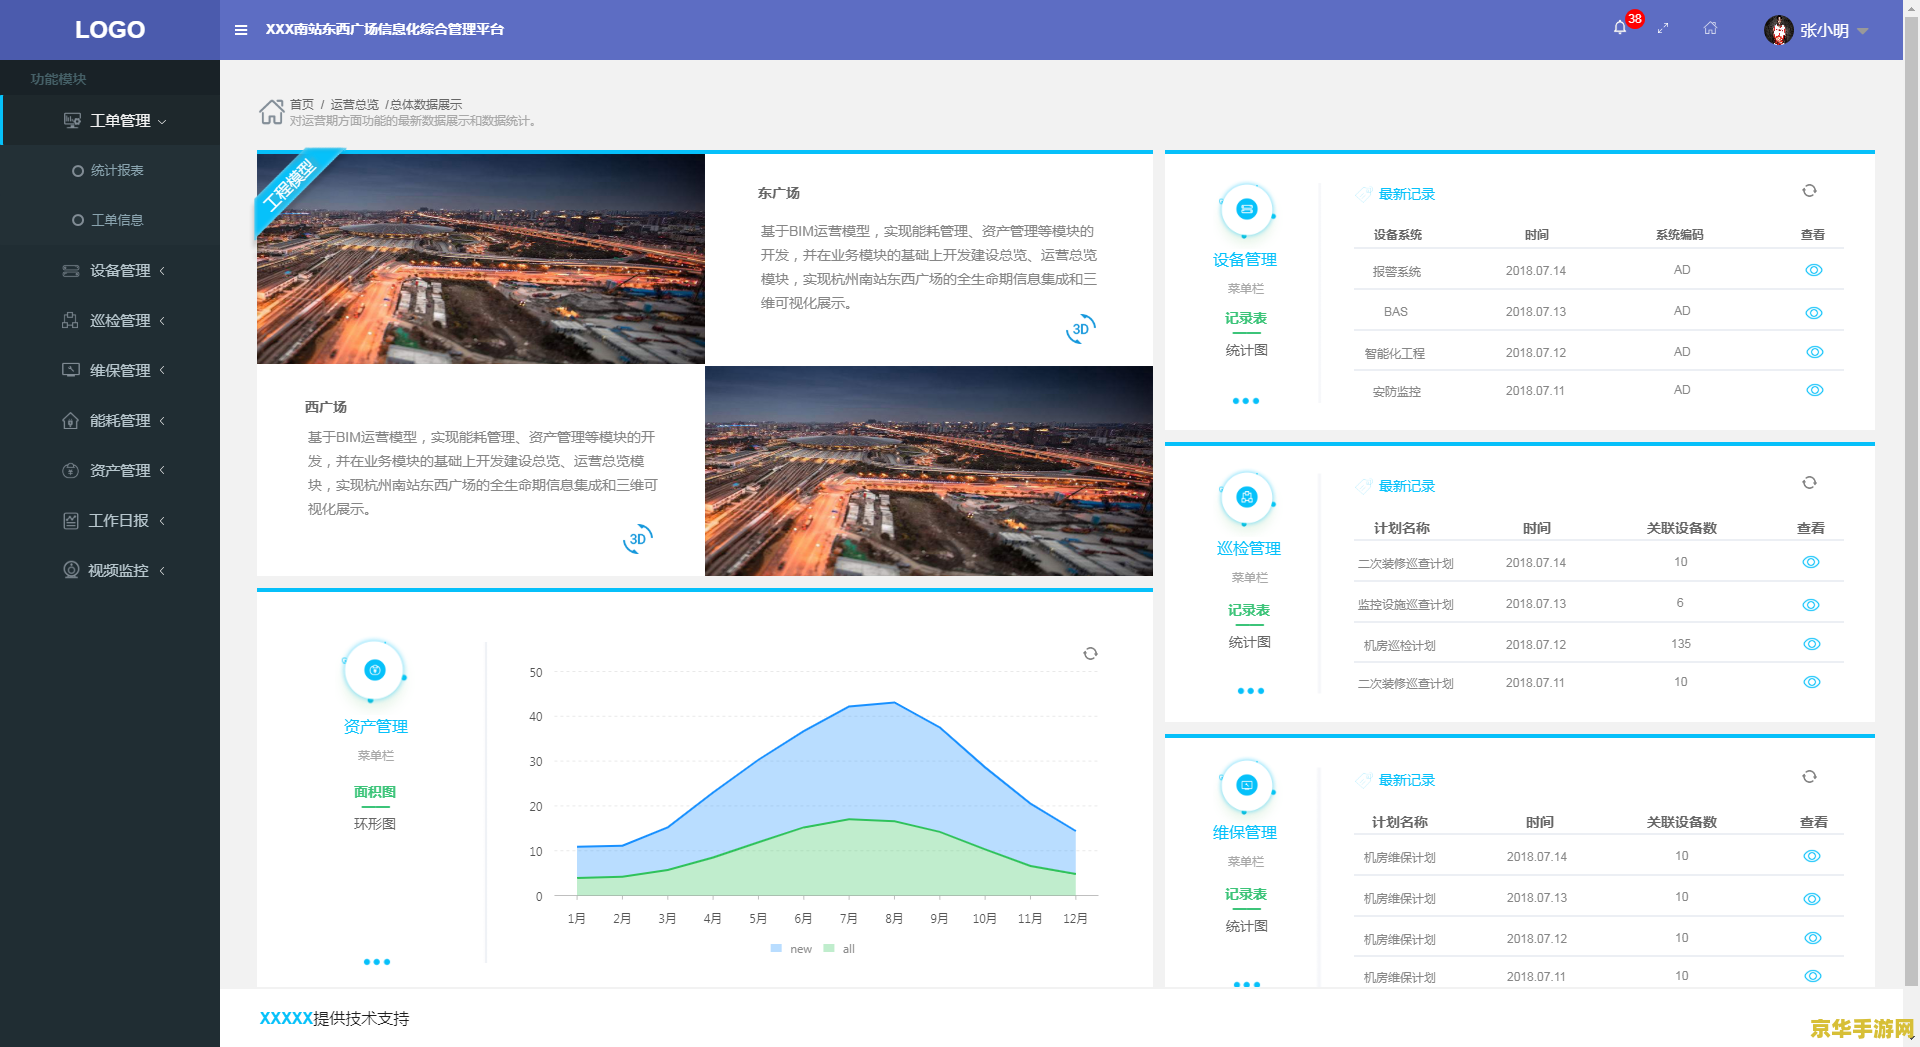Collapse the 工单管理 sidebar menu
Screen dimensions: 1920x1047
point(162,121)
